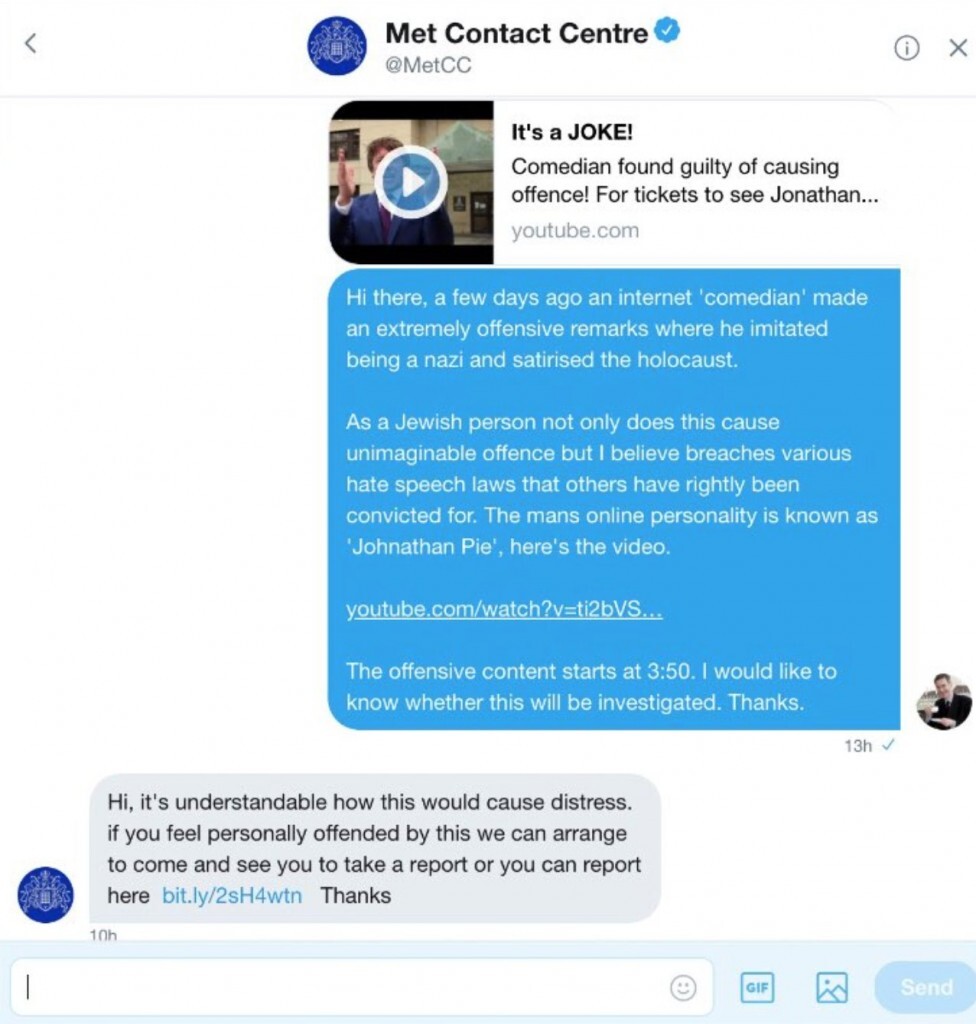Screen dimensions: 976x1024
Task: Click the youtube.com domain on the link card
Action: 575,231
